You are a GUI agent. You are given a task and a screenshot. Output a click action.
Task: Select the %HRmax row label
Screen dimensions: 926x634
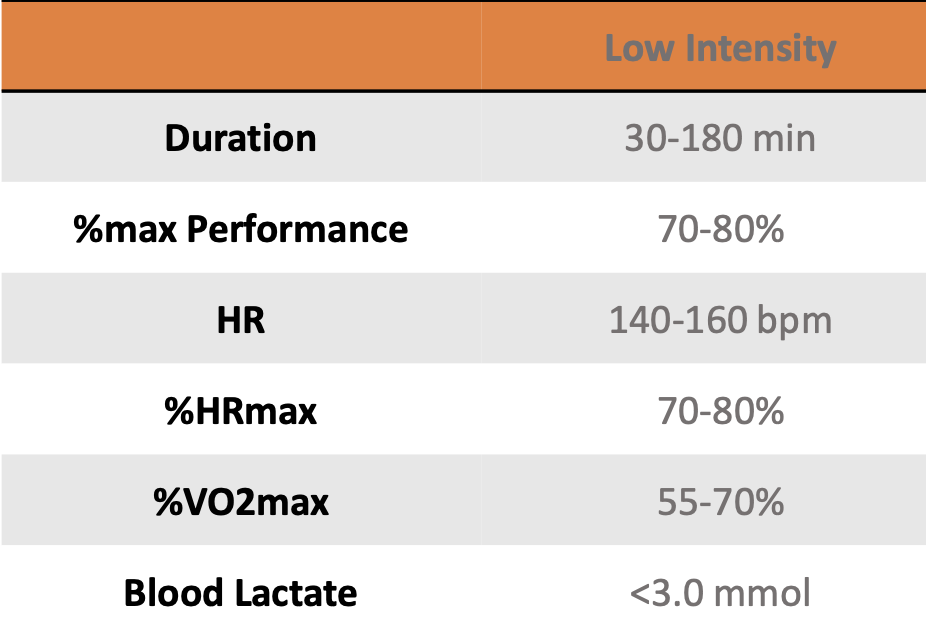point(240,411)
